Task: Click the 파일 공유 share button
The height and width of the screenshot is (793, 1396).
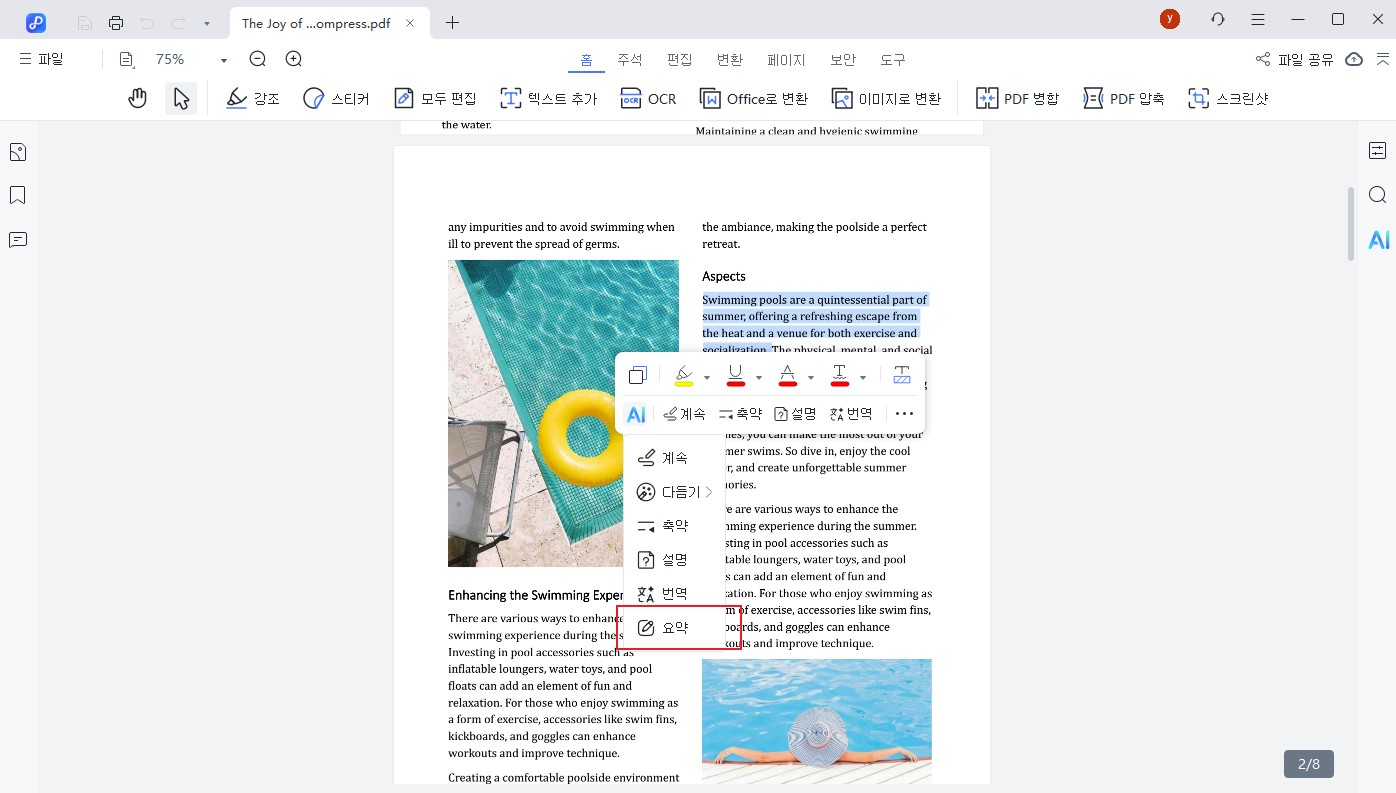Action: [1295, 59]
